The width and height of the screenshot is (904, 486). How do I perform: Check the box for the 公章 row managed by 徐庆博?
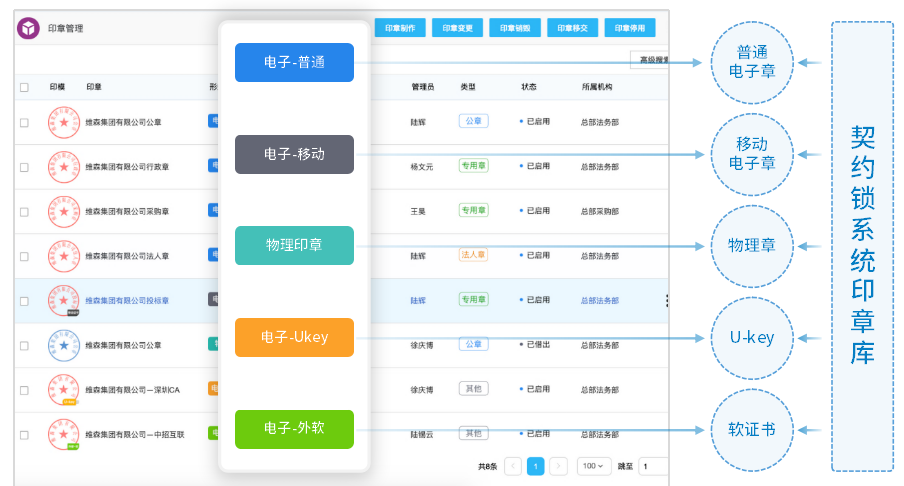click(x=24, y=346)
